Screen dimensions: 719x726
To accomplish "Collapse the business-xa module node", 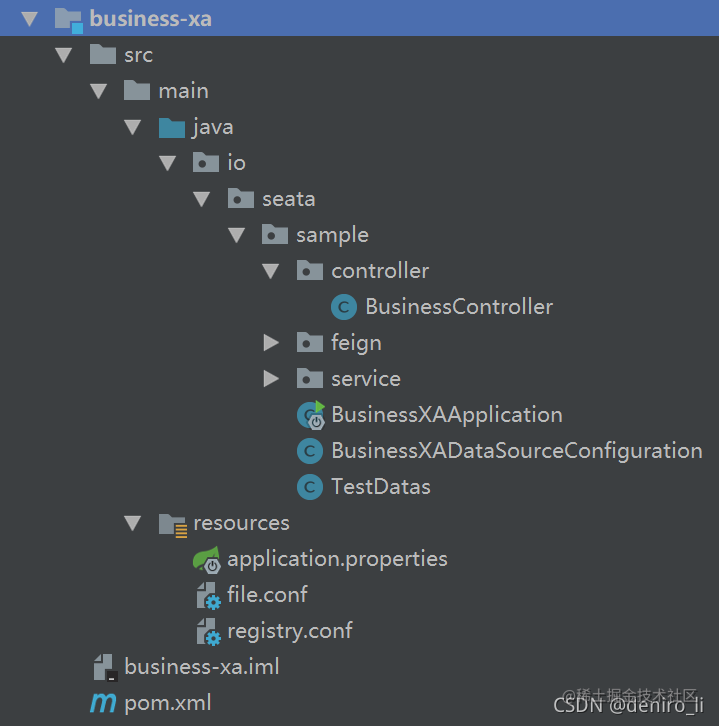I will tap(30, 19).
